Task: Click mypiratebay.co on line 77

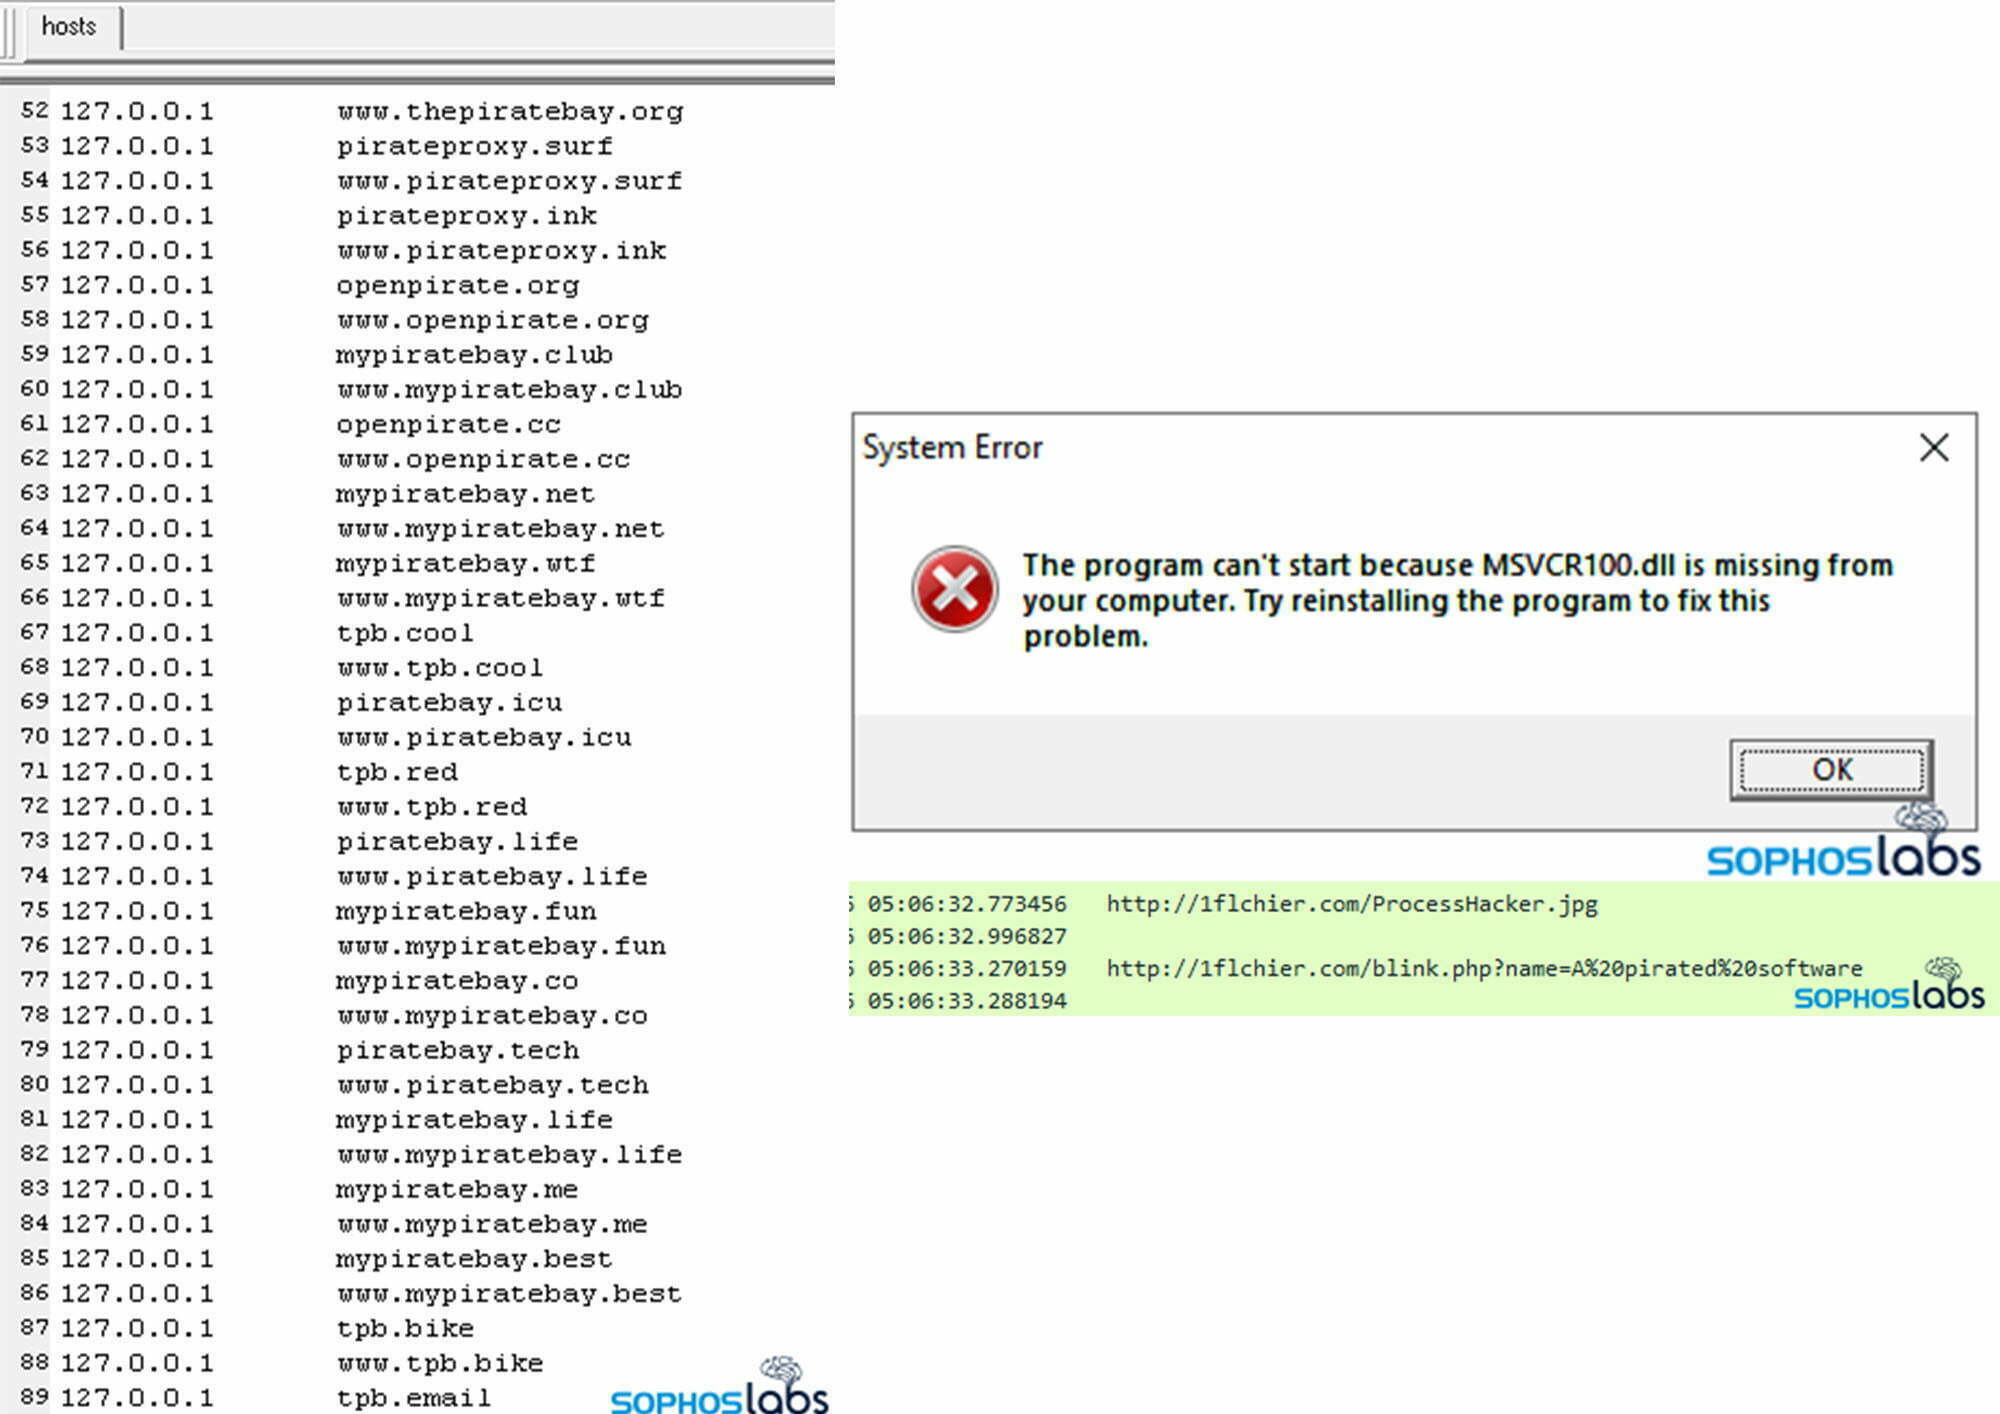Action: pos(458,980)
